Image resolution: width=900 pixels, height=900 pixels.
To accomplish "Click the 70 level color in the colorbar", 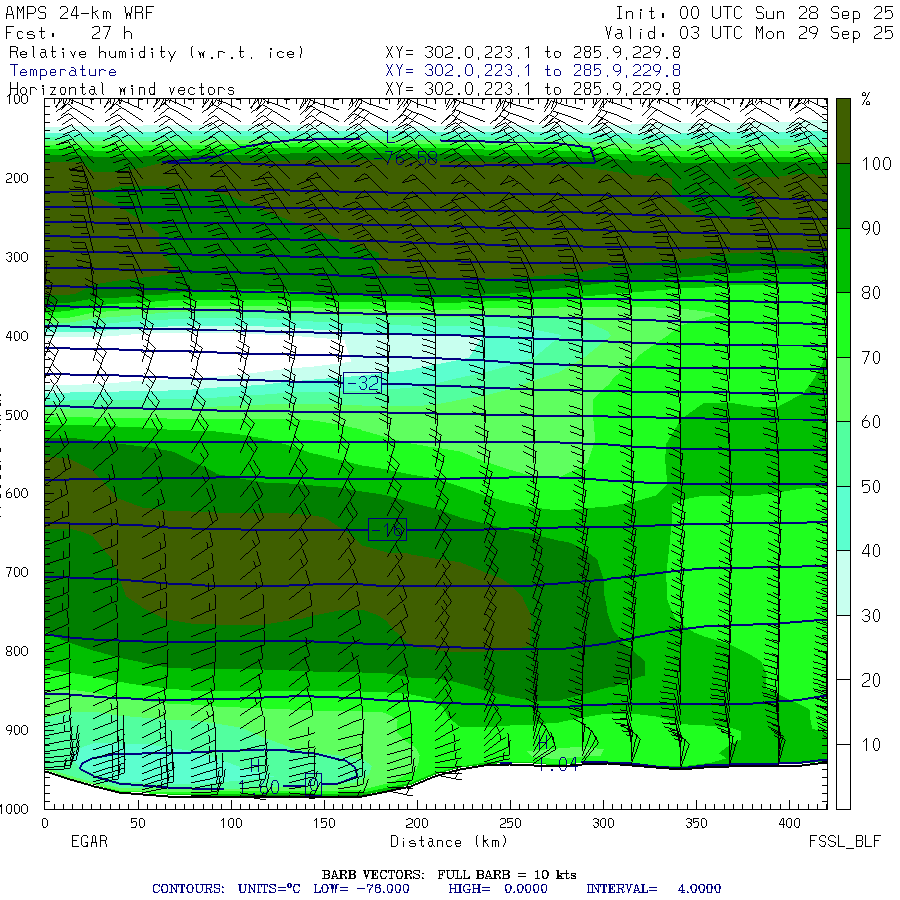I will 843,325.
